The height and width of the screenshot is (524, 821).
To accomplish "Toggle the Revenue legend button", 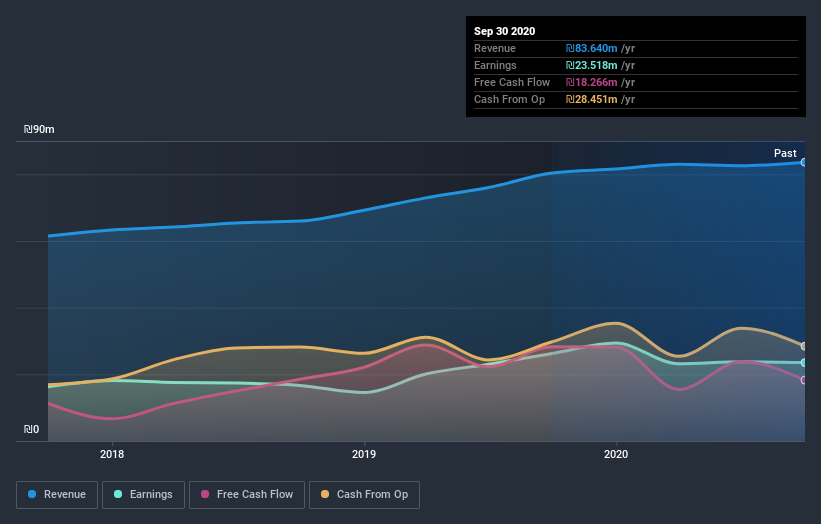I will (x=57, y=495).
